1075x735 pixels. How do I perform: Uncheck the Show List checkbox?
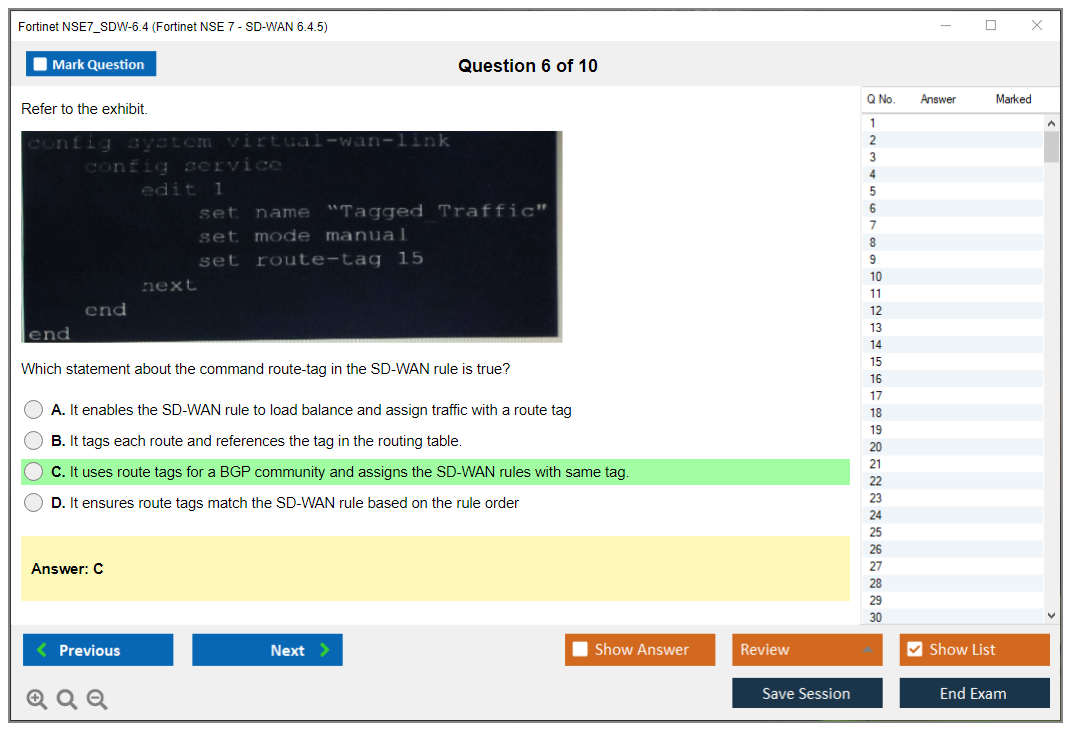[914, 650]
